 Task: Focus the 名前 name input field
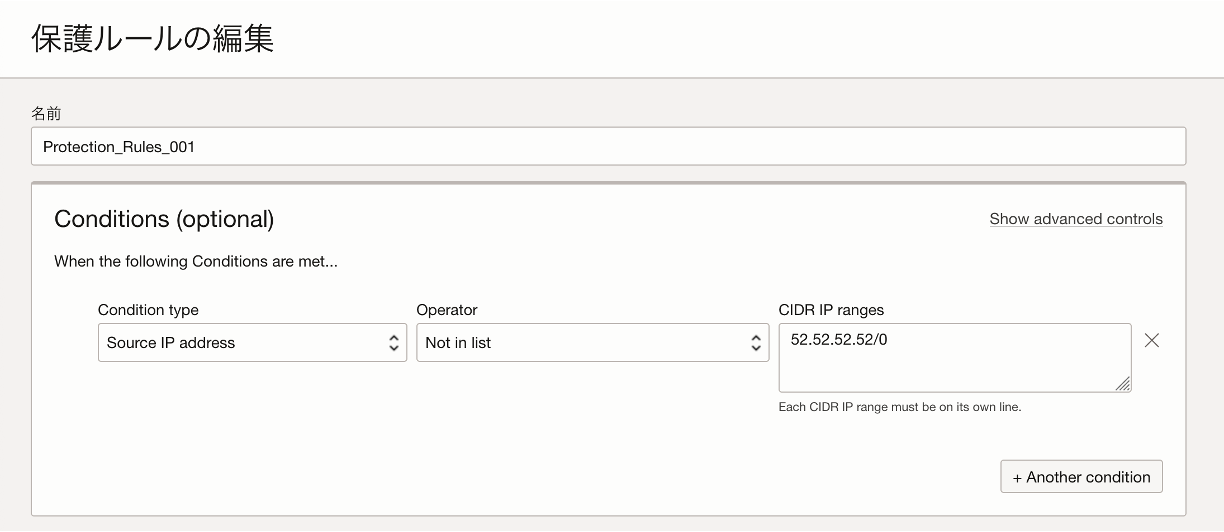(x=608, y=146)
